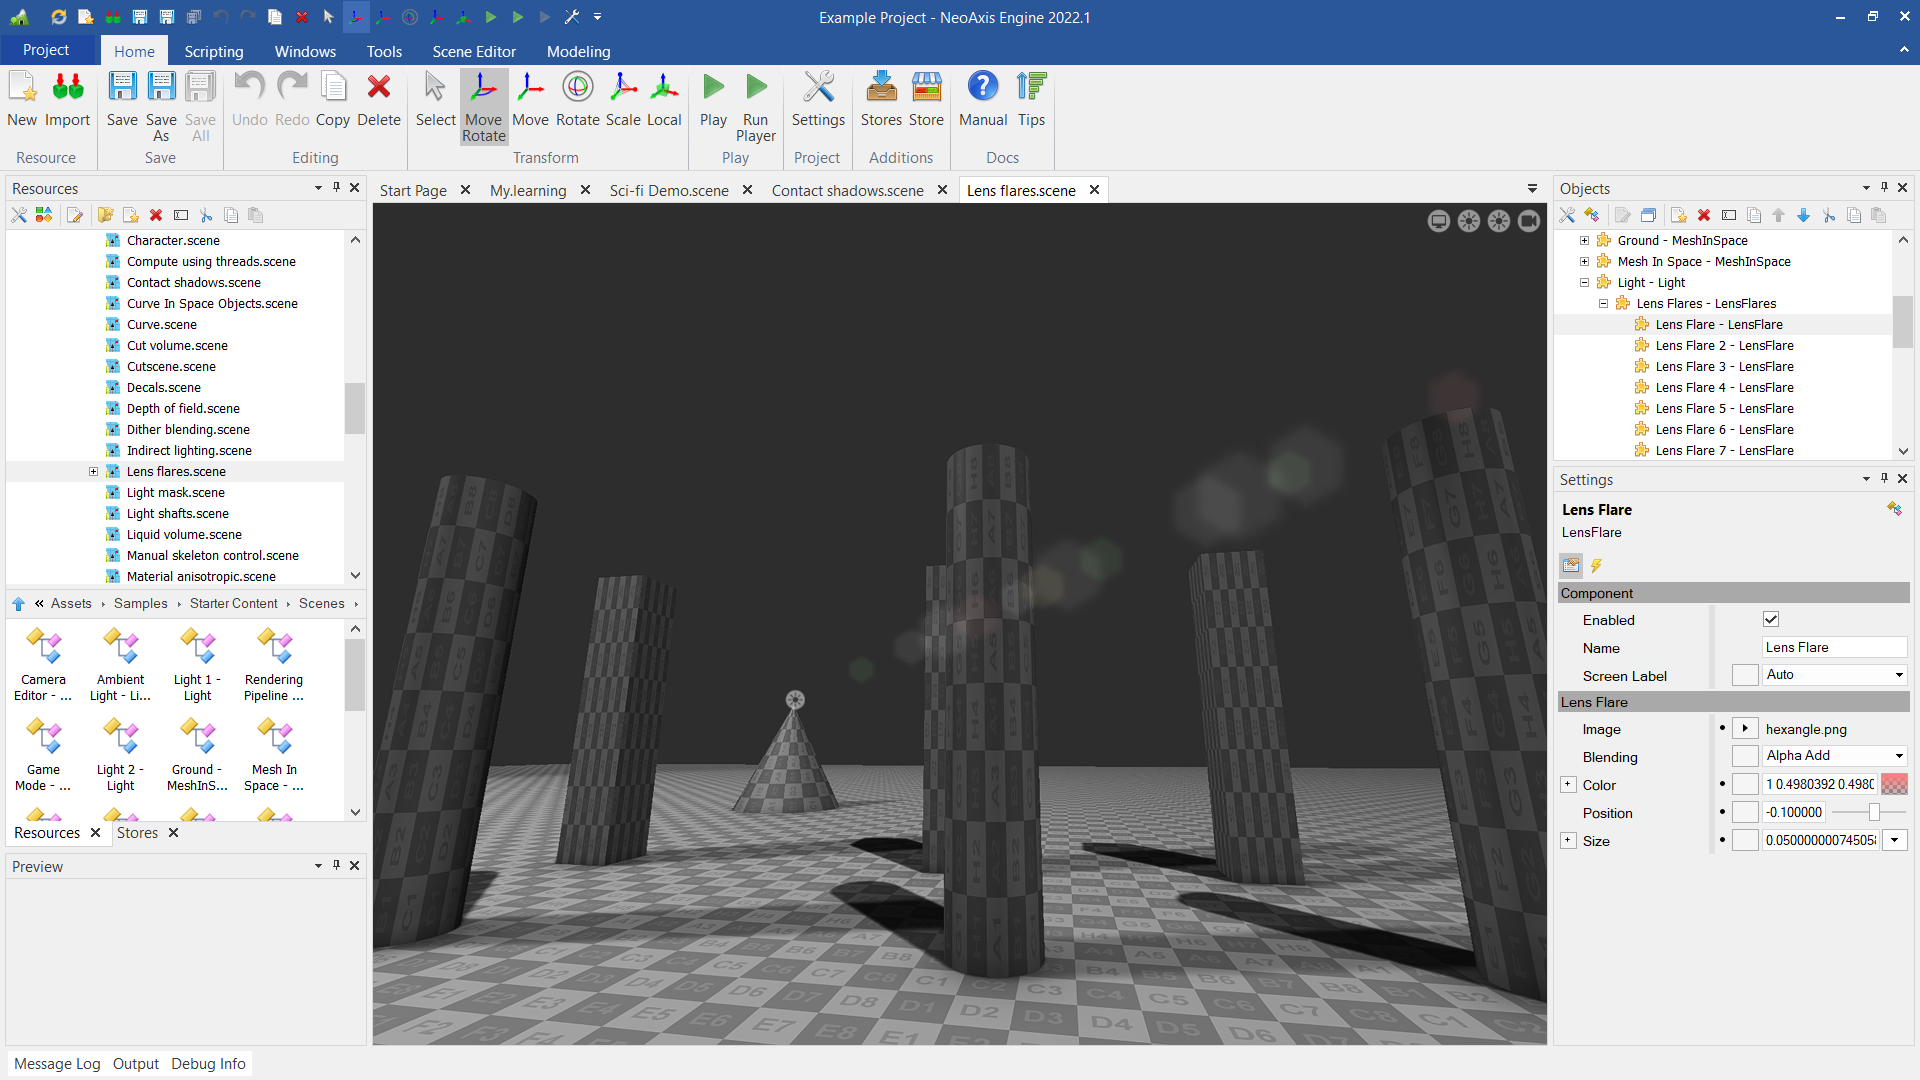
Task: Open the Scene Editor ribbon tab
Action: (474, 52)
